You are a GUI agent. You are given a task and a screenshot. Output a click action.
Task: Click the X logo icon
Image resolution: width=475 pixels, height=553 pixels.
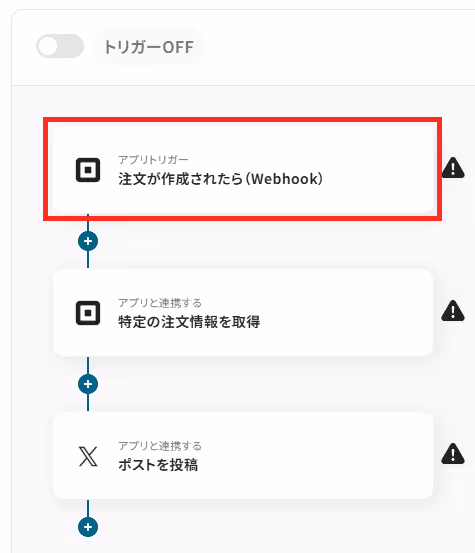[x=88, y=456]
